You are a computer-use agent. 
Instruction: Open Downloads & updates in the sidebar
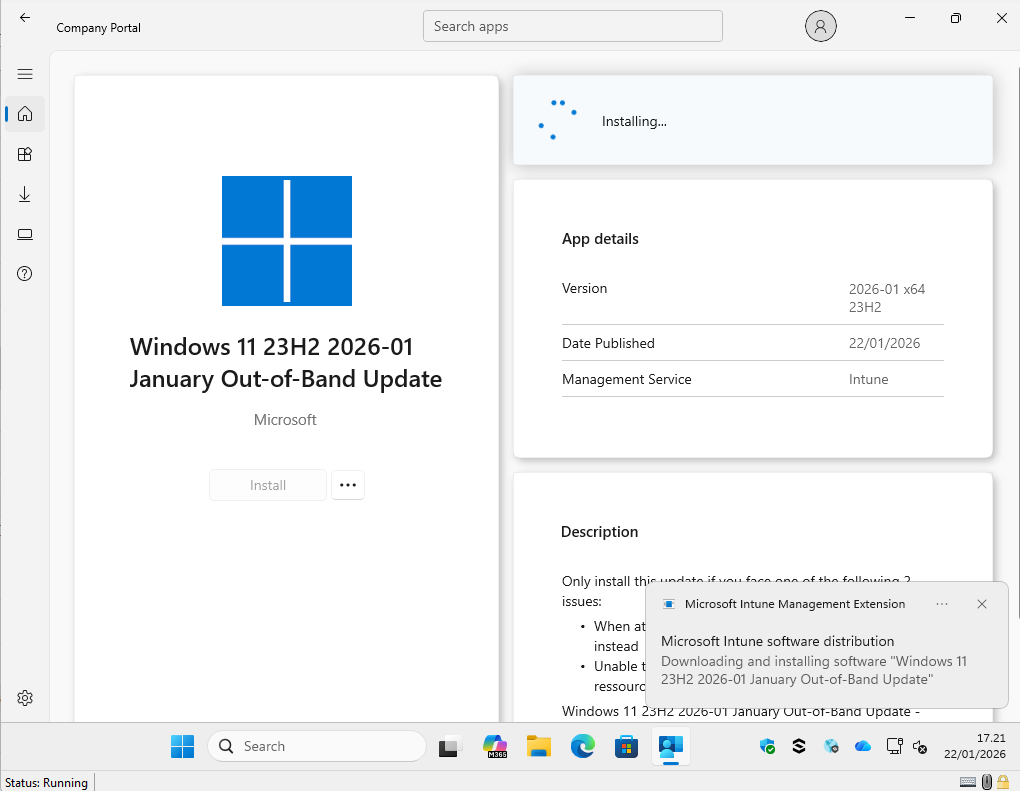25,194
